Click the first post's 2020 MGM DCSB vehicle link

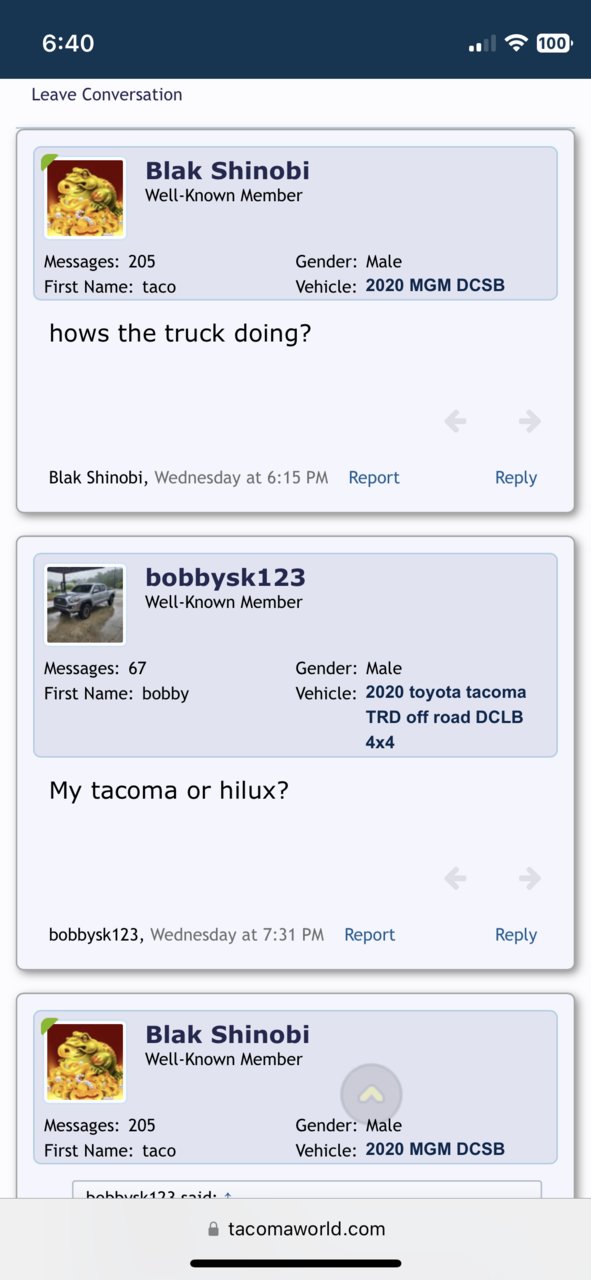tap(435, 286)
